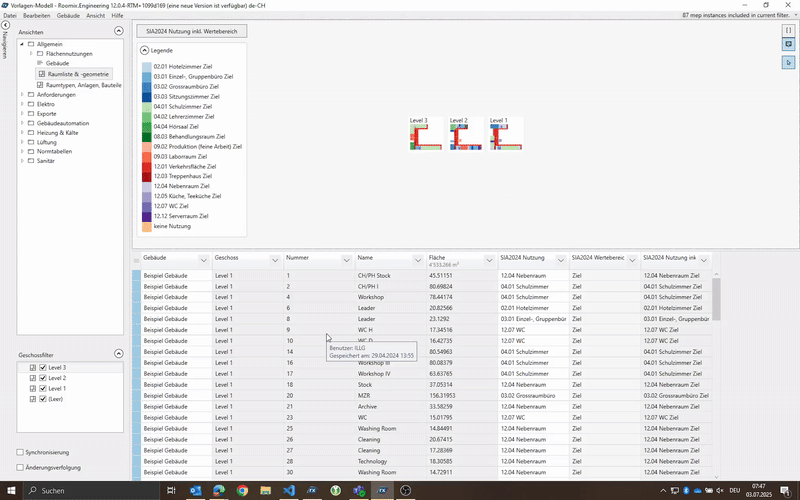Open the Geschoss column filter dropdown

click(273, 258)
